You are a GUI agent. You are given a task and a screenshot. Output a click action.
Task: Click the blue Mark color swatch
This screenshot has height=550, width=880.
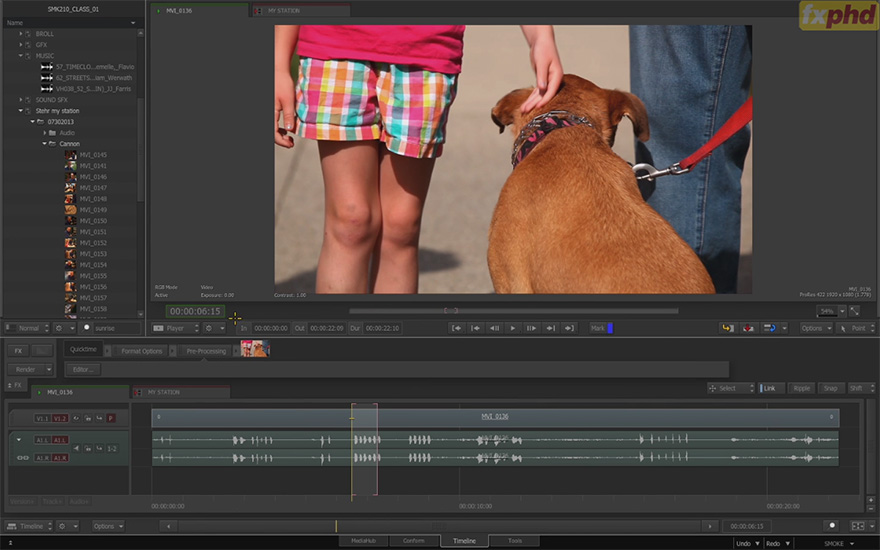(610, 328)
